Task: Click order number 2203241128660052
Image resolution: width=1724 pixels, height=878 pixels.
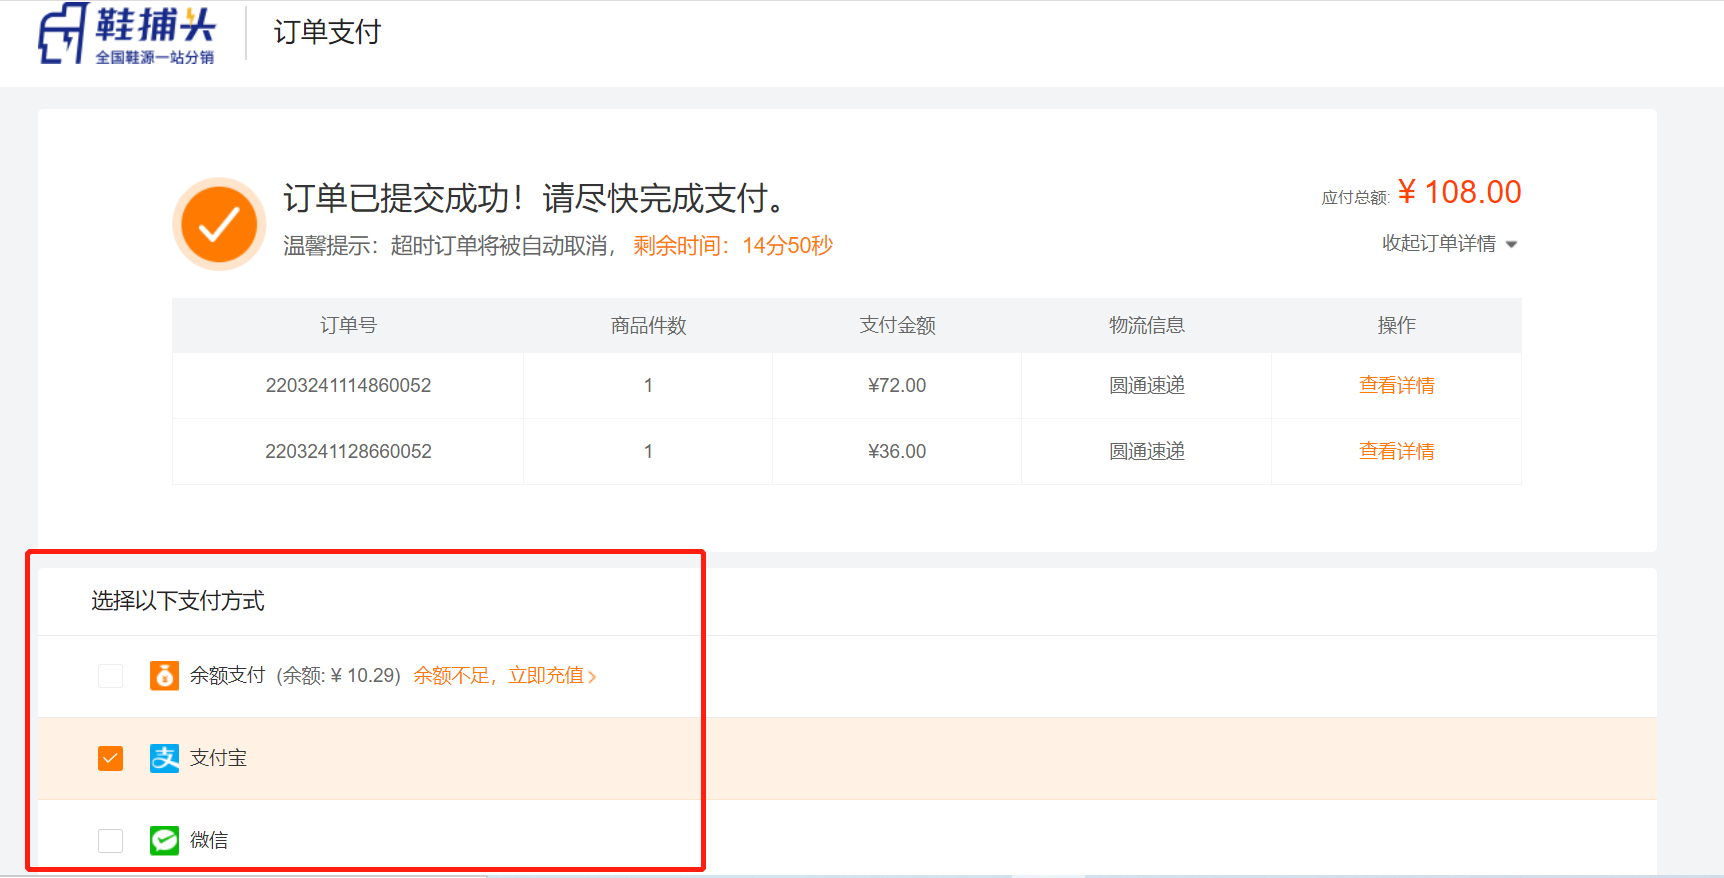Action: coord(348,451)
